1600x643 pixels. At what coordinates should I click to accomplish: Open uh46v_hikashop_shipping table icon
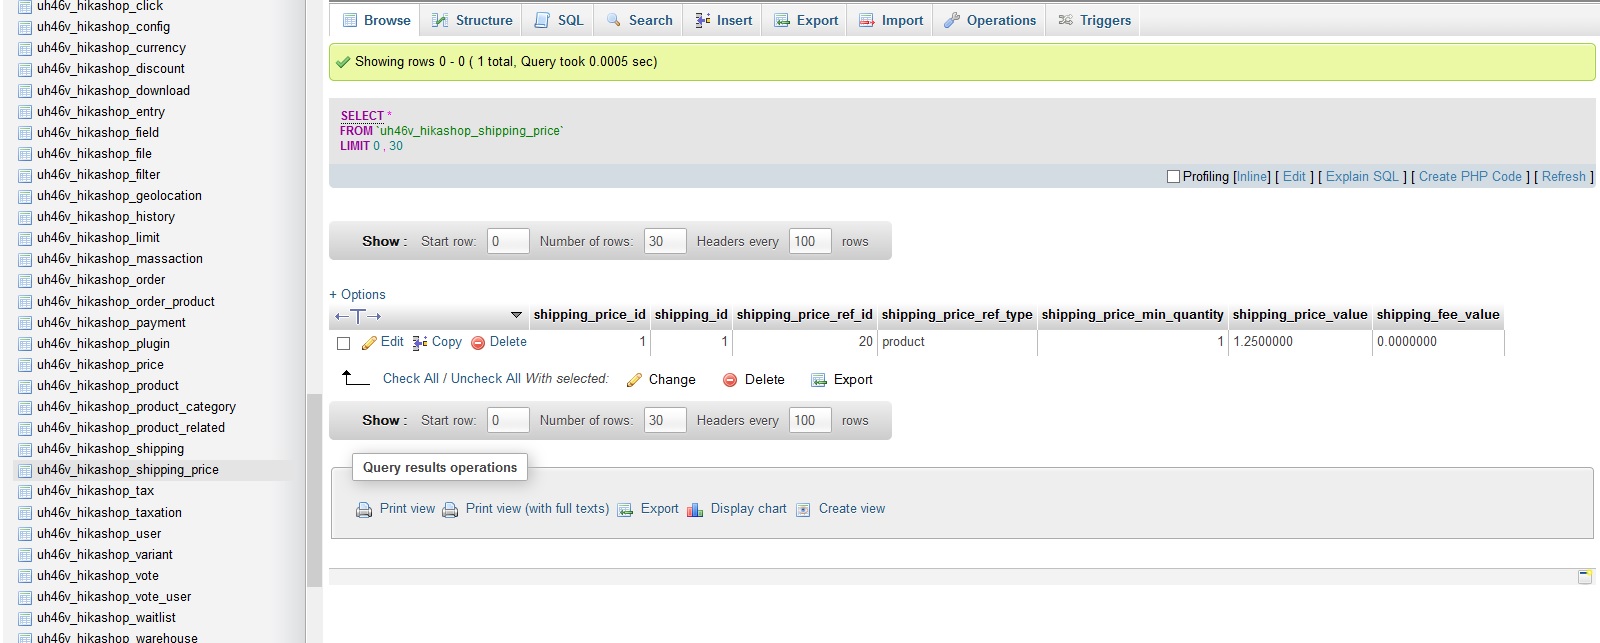point(25,449)
